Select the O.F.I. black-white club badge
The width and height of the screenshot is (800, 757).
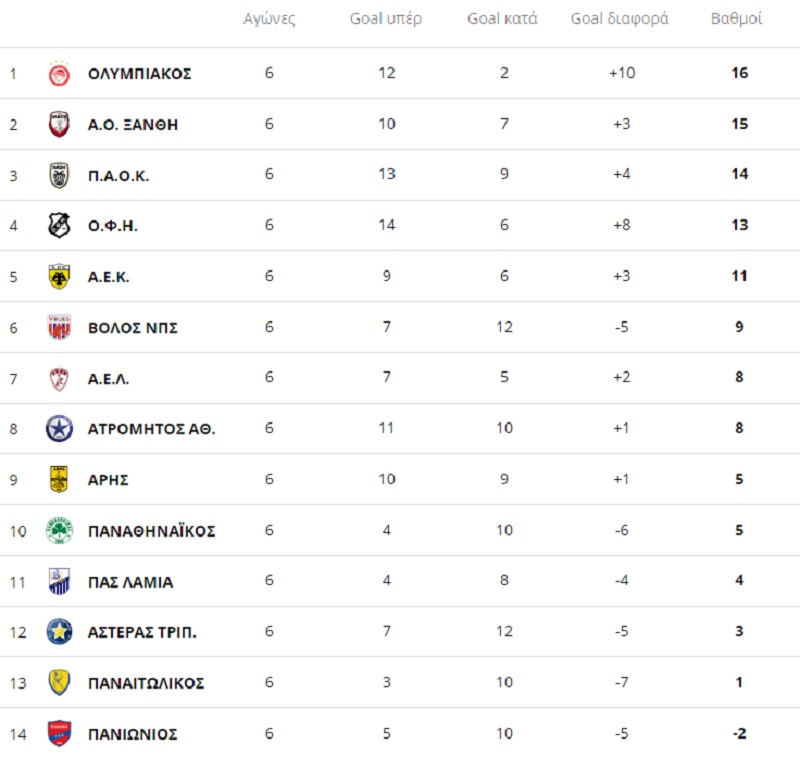[59, 225]
